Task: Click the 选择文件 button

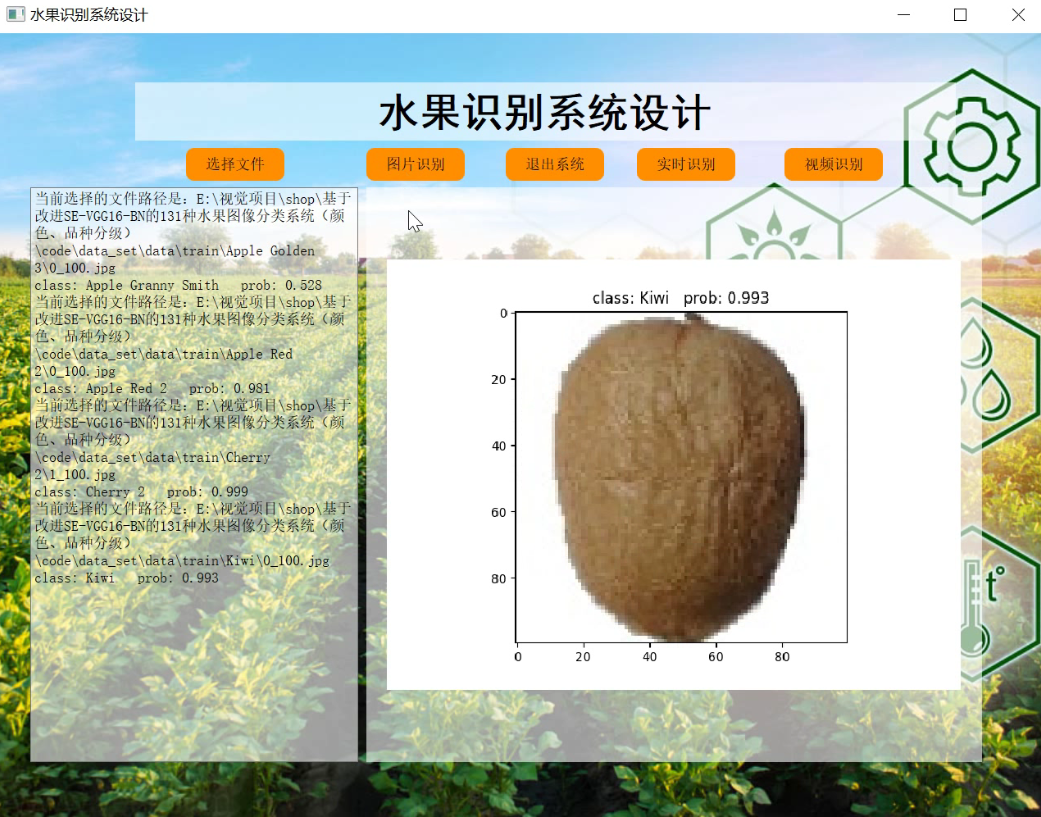Action: tap(235, 164)
